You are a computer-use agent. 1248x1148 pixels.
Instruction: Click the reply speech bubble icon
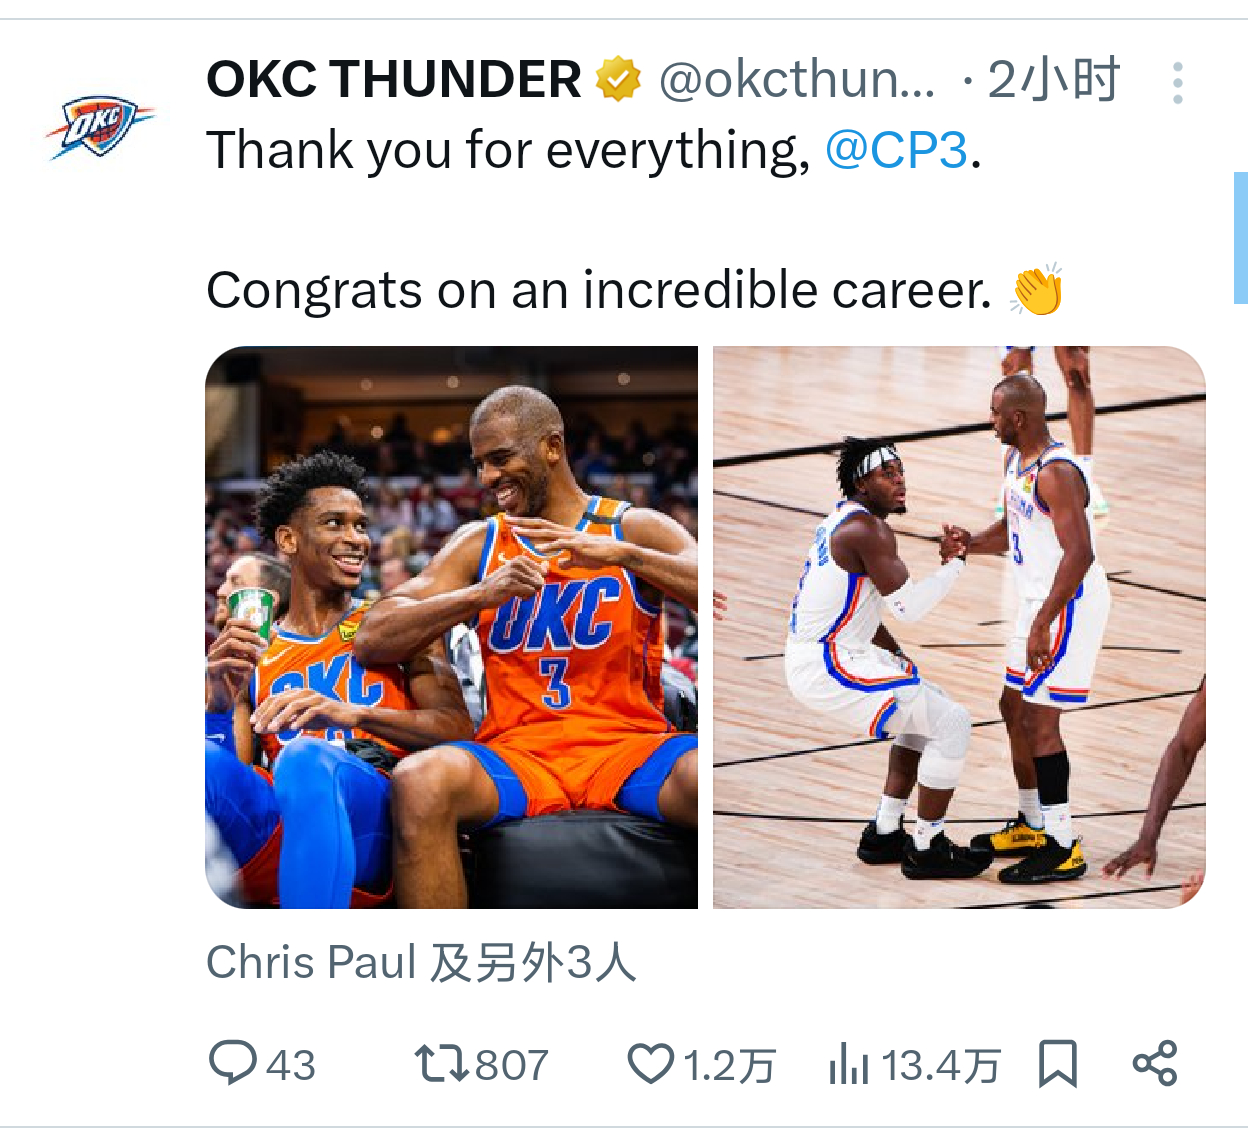coord(232,1062)
